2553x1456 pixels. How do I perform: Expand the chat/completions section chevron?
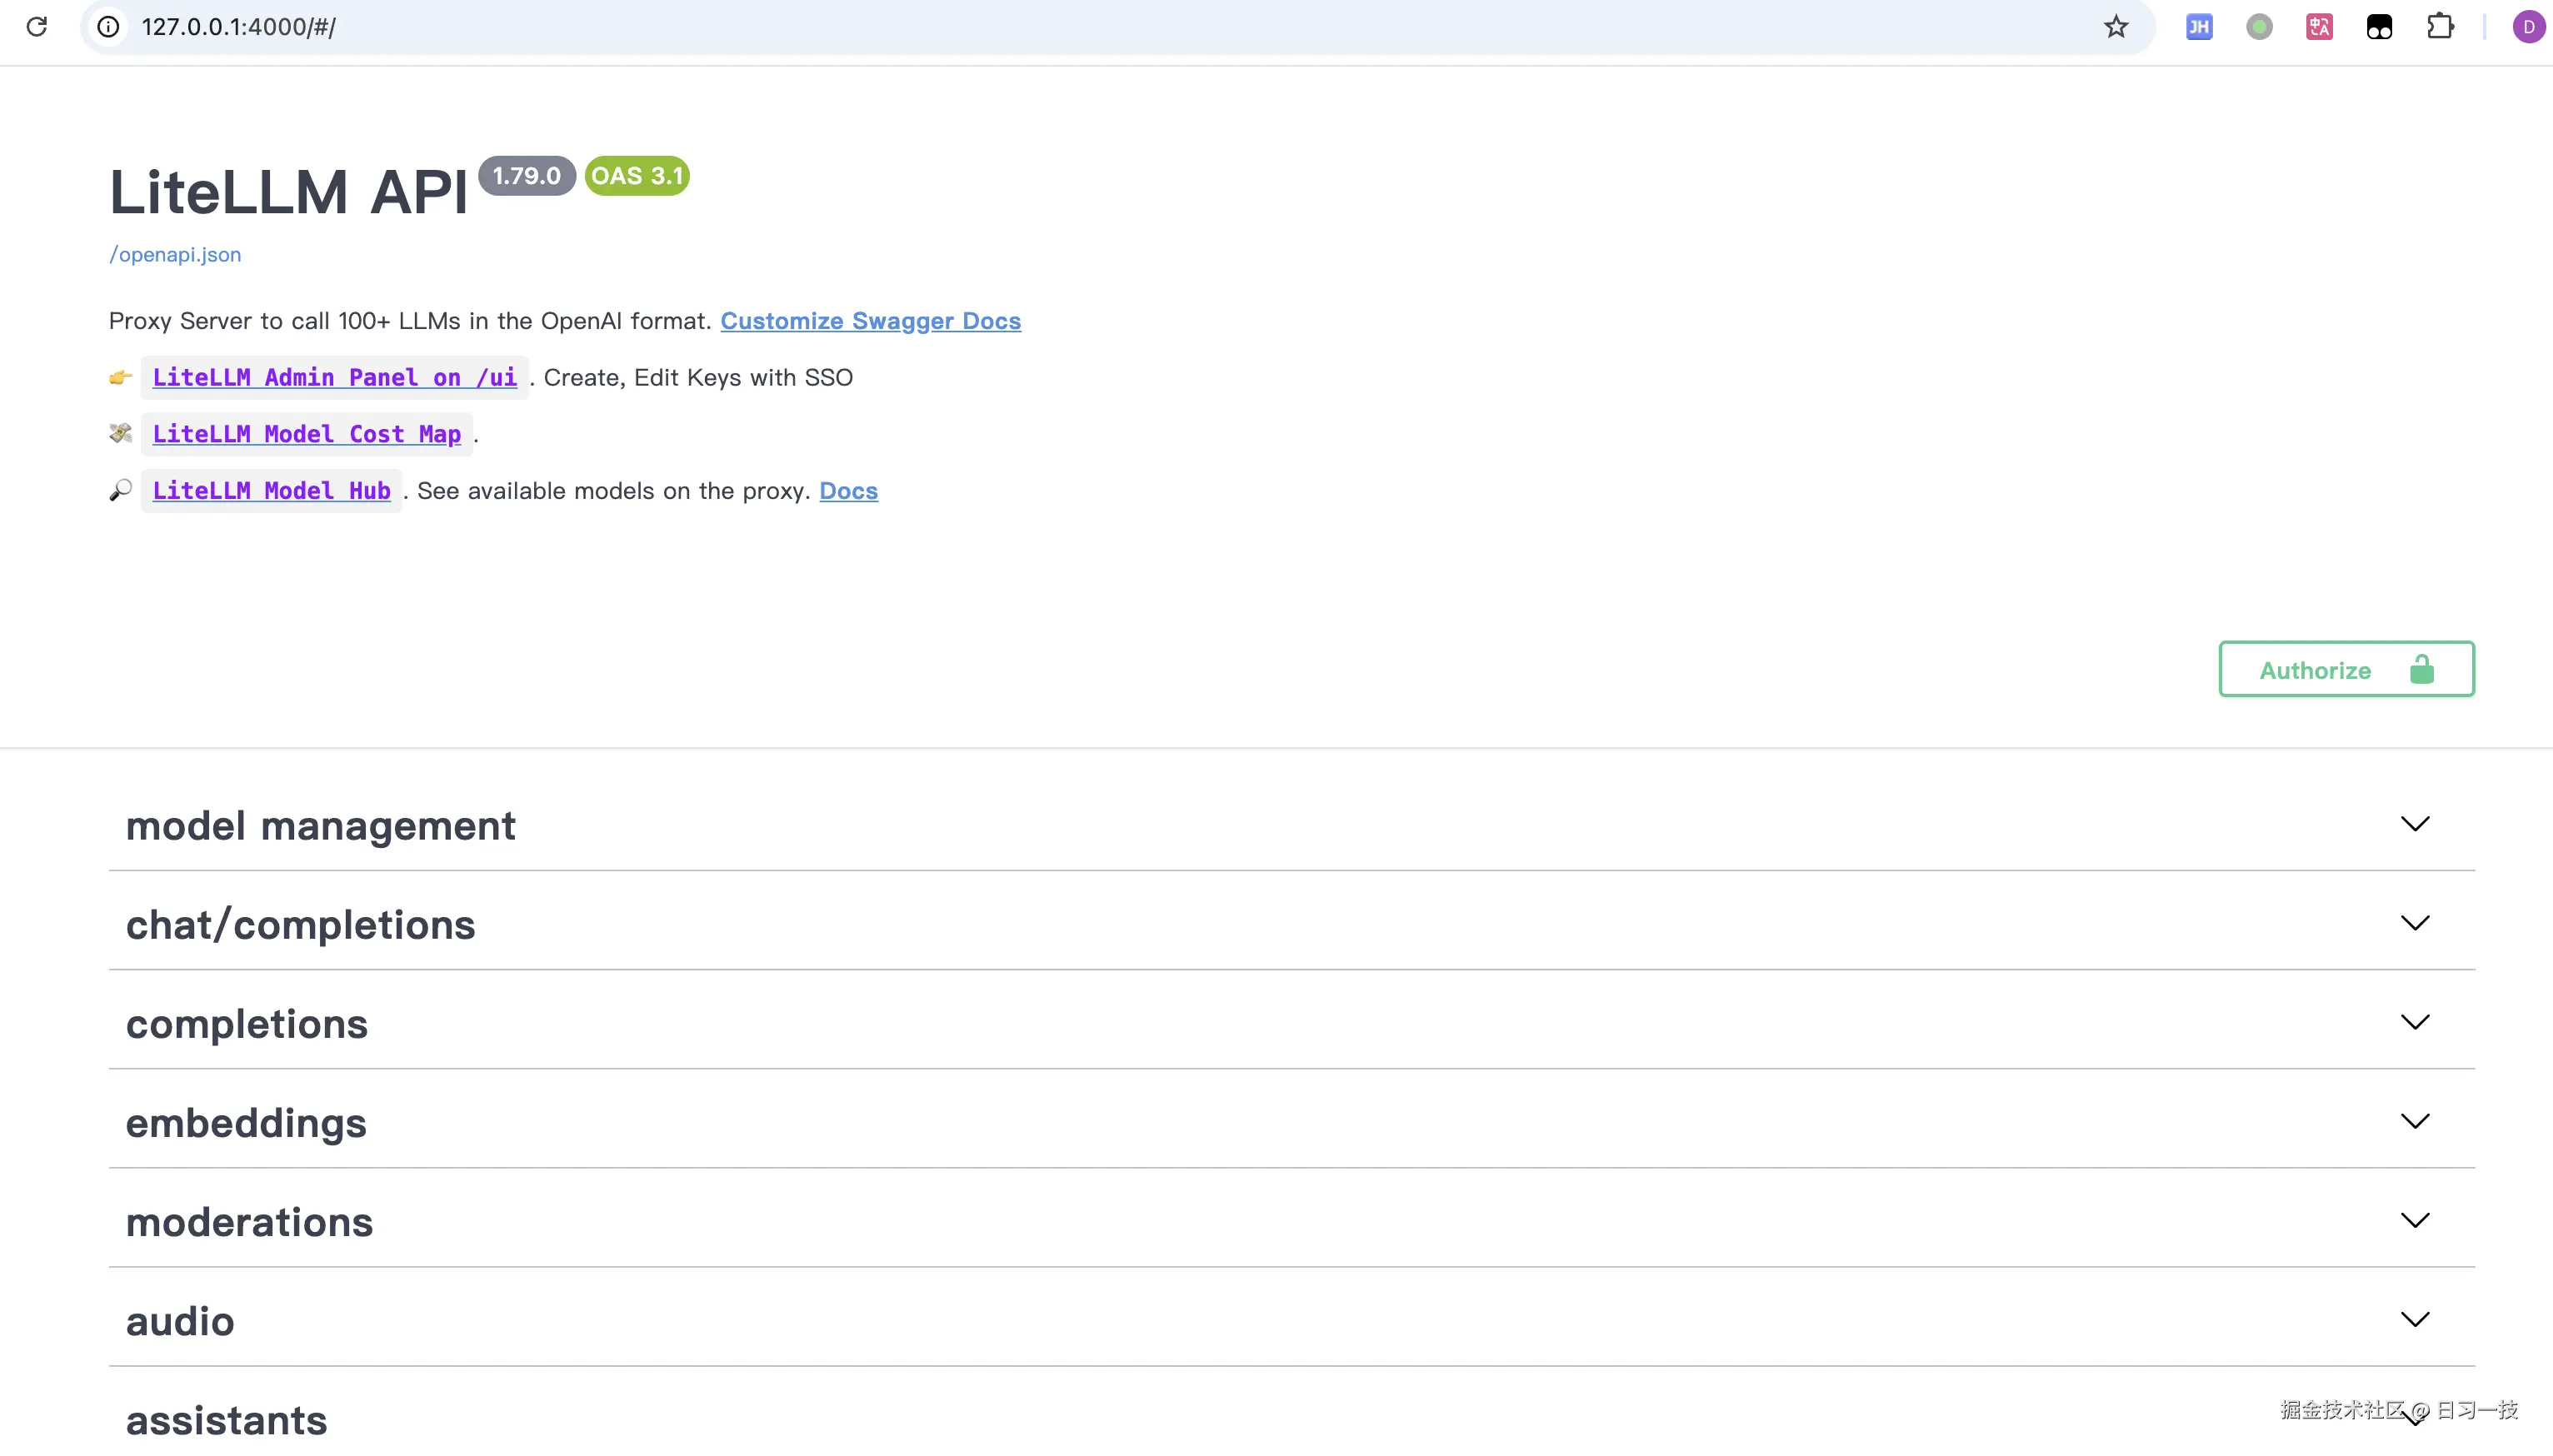2414,924
